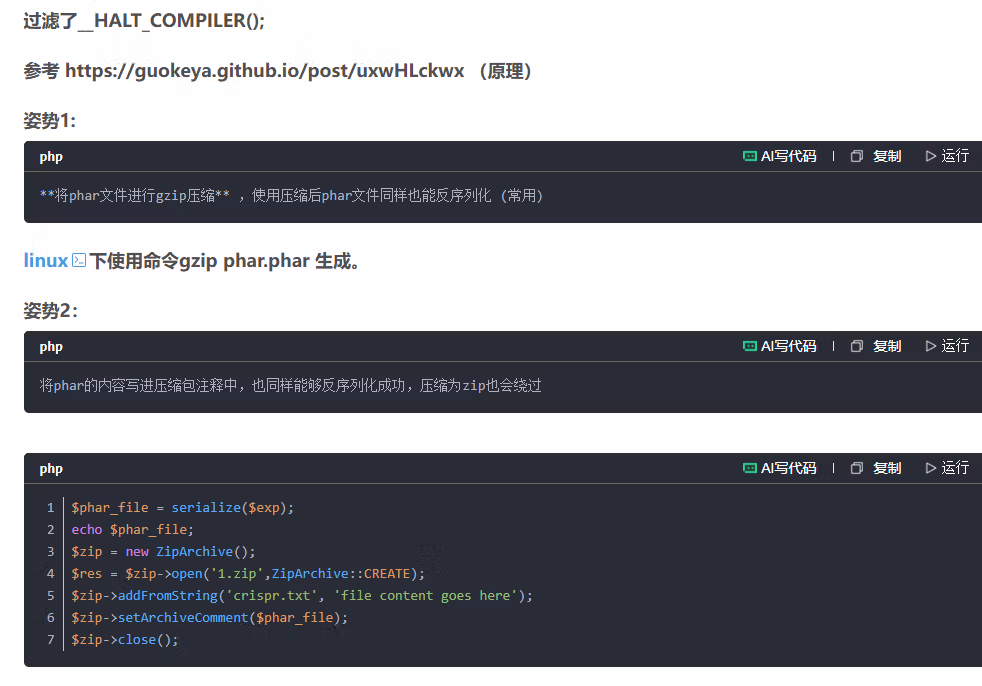This screenshot has height=686, width=982.
Task: Click the $zip->close() code line
Action: pos(125,640)
